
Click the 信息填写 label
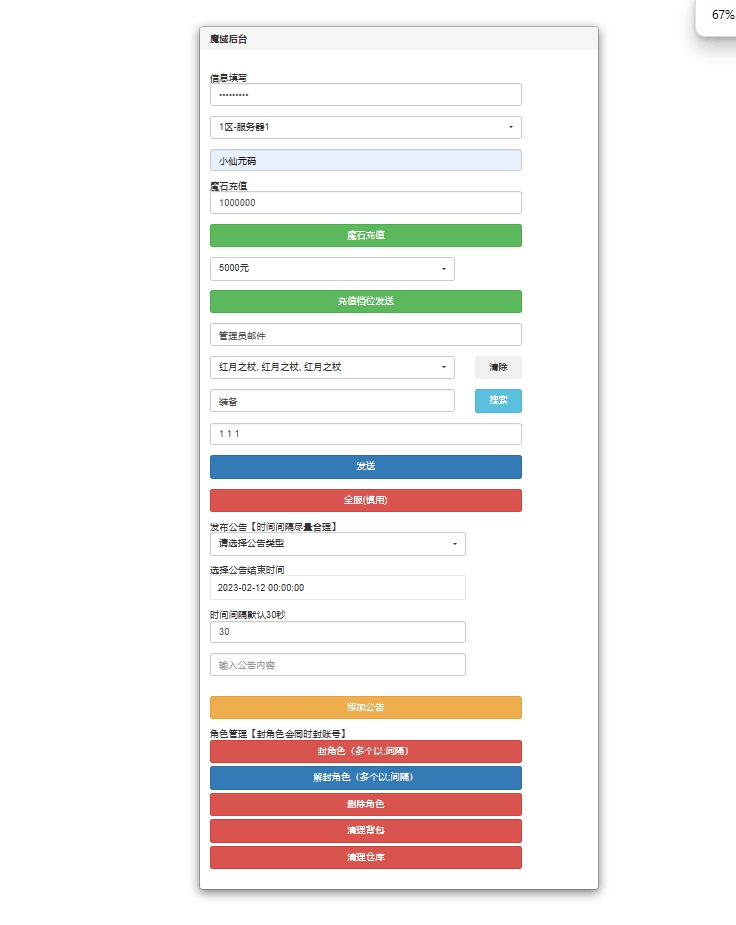coord(229,78)
